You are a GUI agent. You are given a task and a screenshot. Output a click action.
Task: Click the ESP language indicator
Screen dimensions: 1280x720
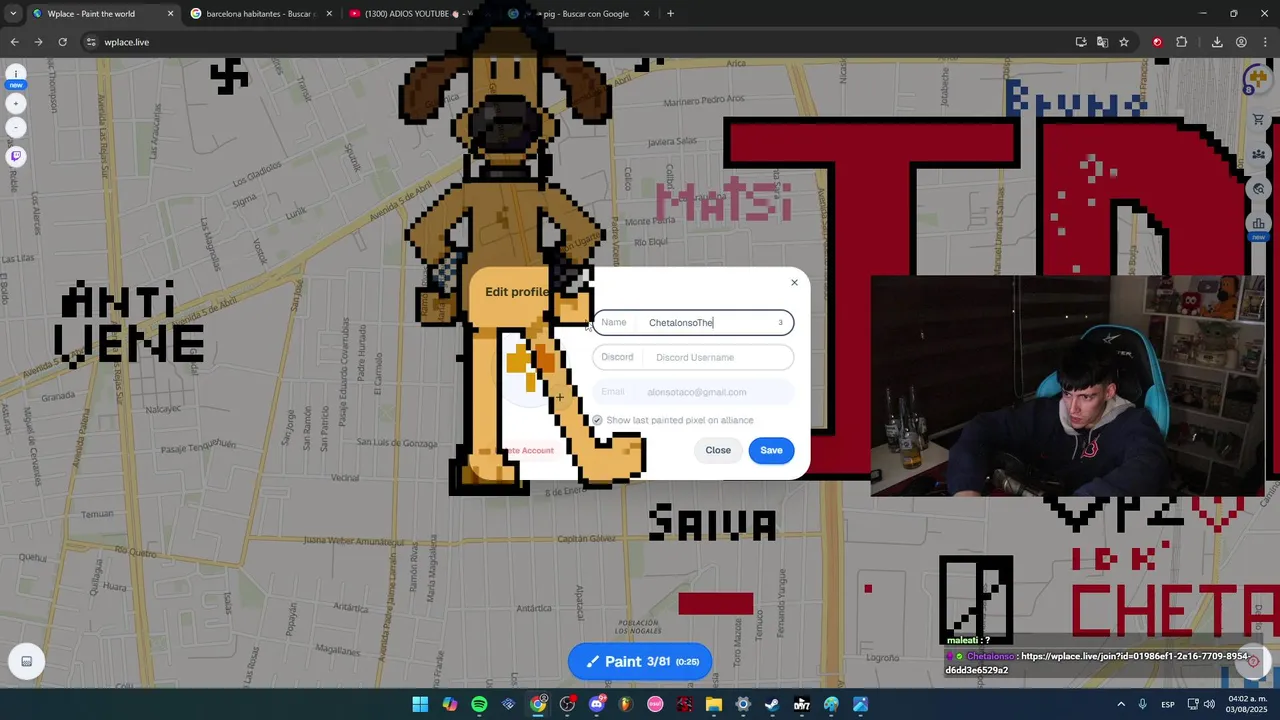click(x=1168, y=704)
